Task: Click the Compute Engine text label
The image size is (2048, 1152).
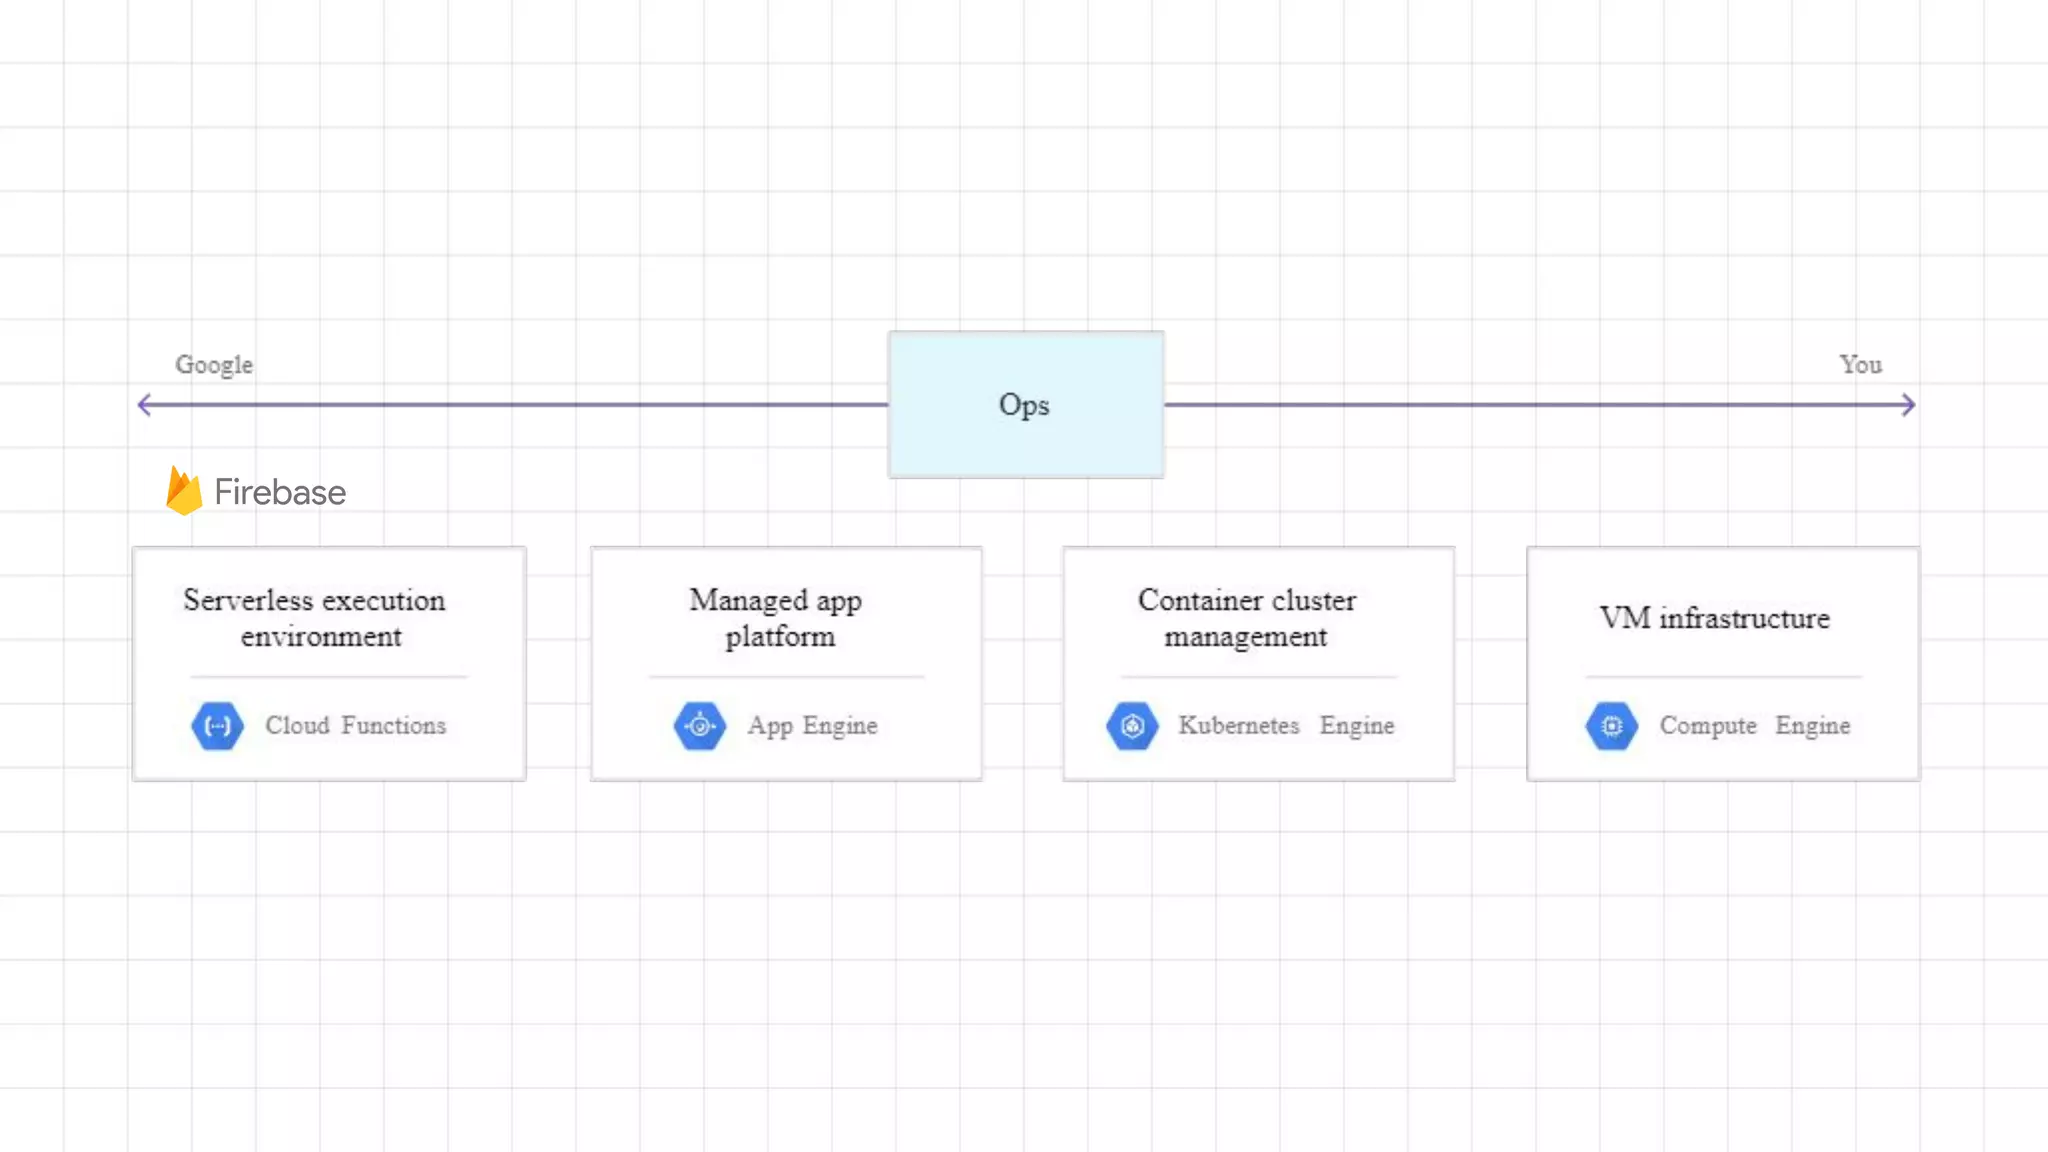Action: (x=1754, y=726)
